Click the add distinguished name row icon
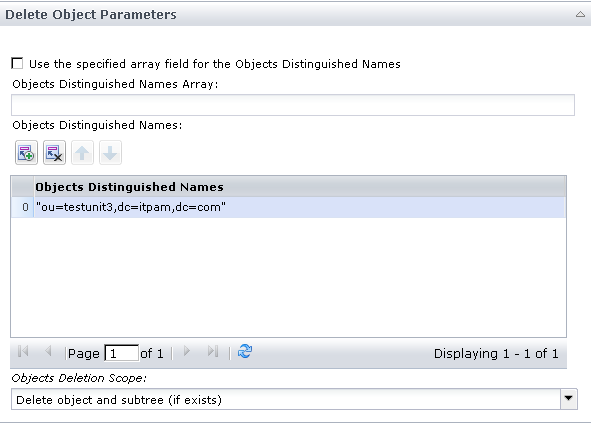 coord(26,153)
